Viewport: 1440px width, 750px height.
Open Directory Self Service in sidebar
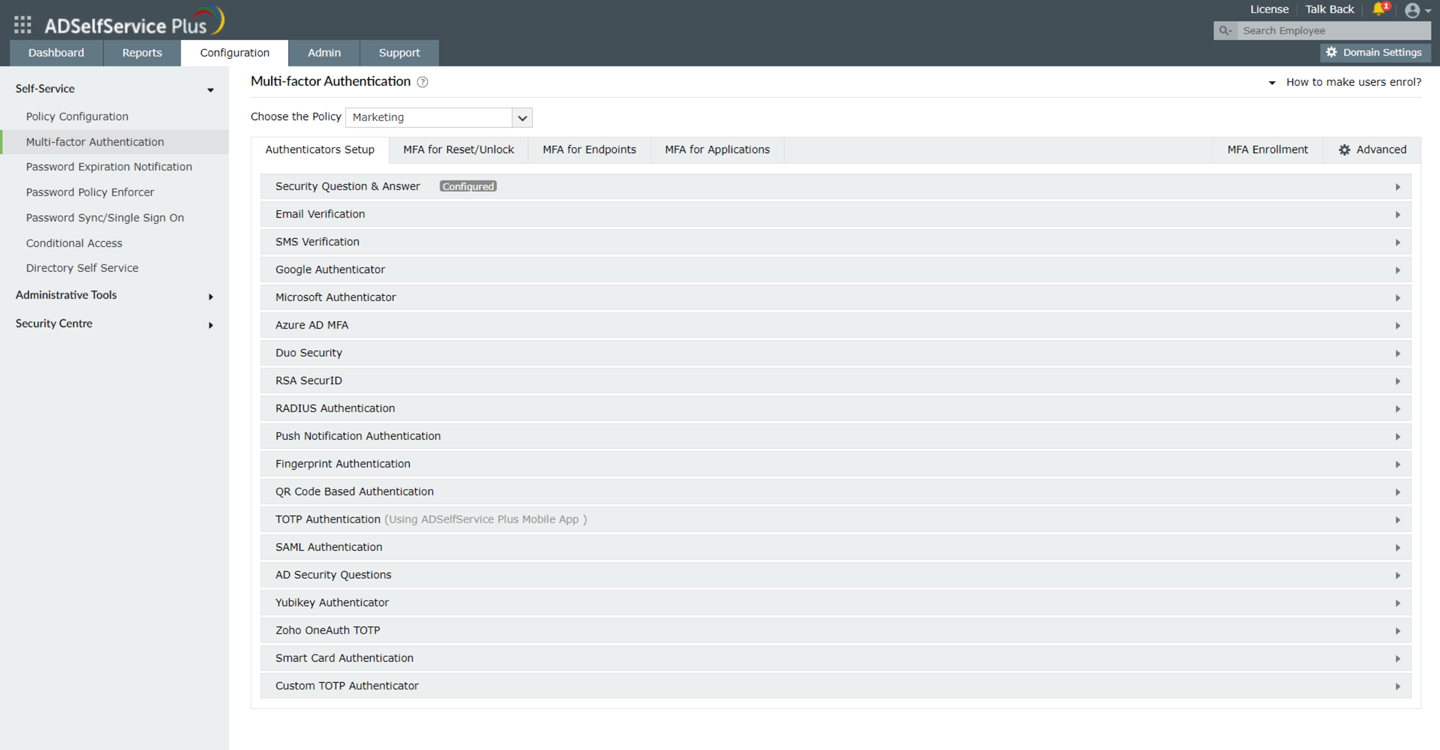pos(82,268)
